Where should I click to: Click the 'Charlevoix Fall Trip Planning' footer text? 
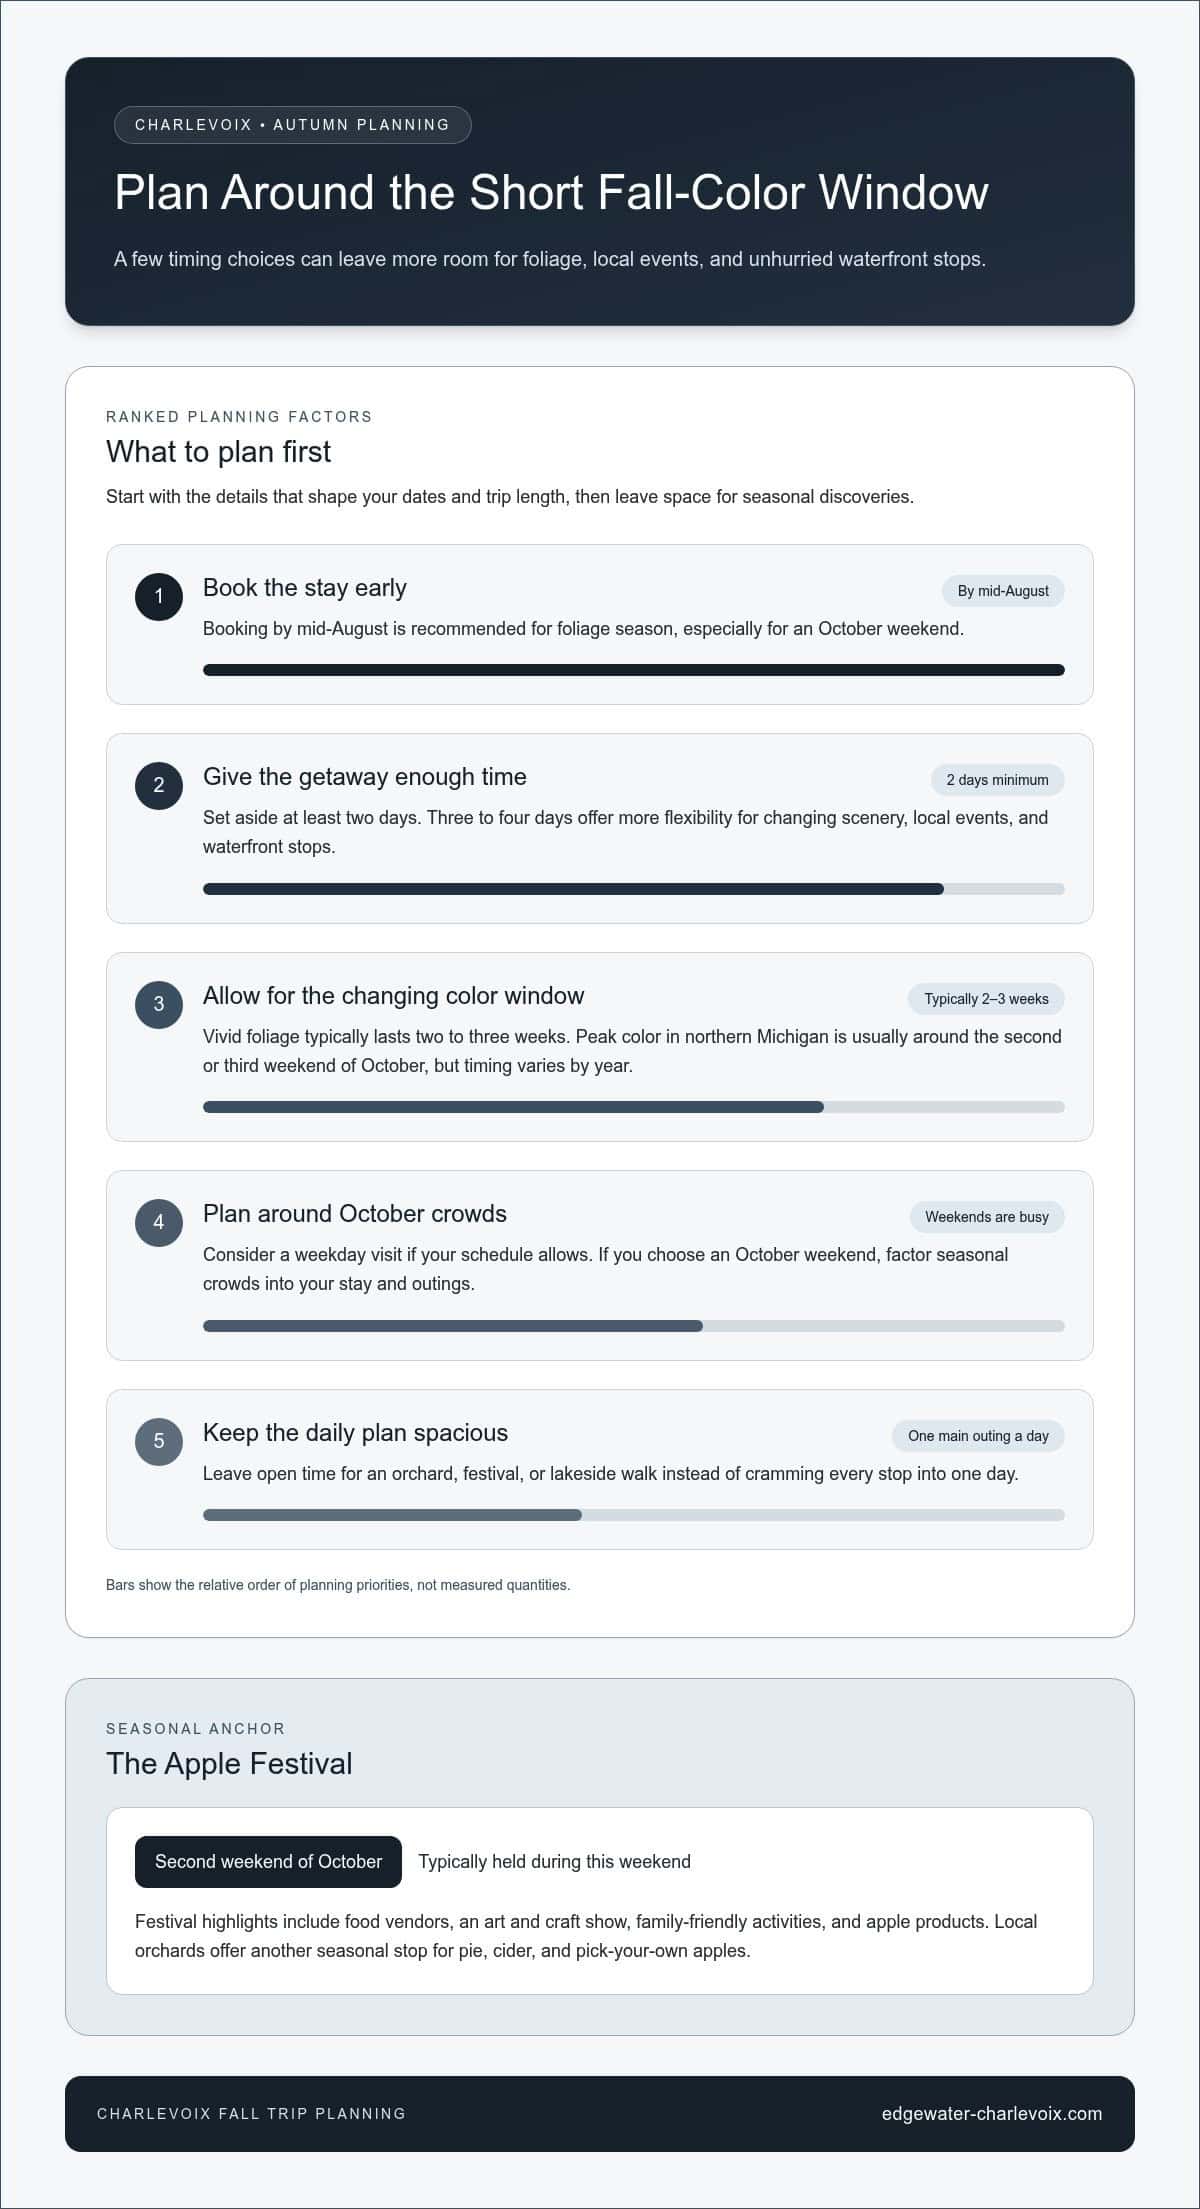click(251, 2114)
